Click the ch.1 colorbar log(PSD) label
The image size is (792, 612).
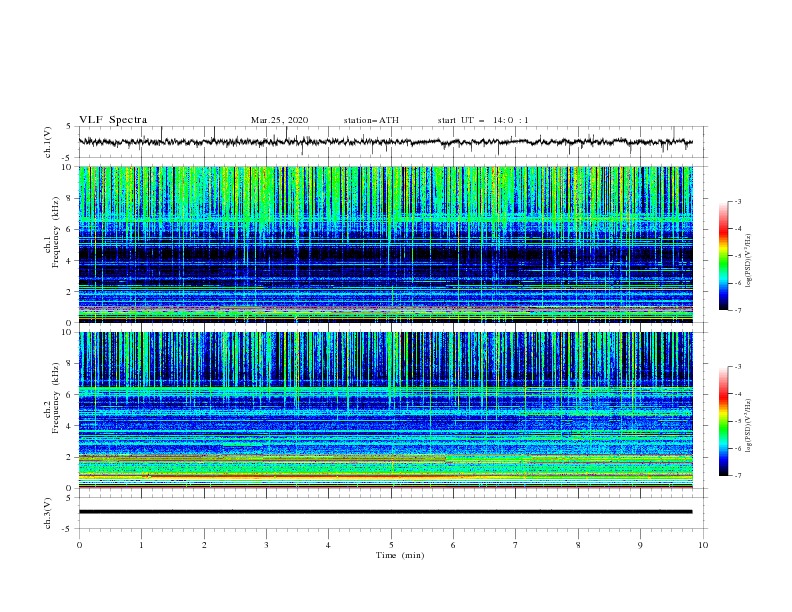(749, 261)
